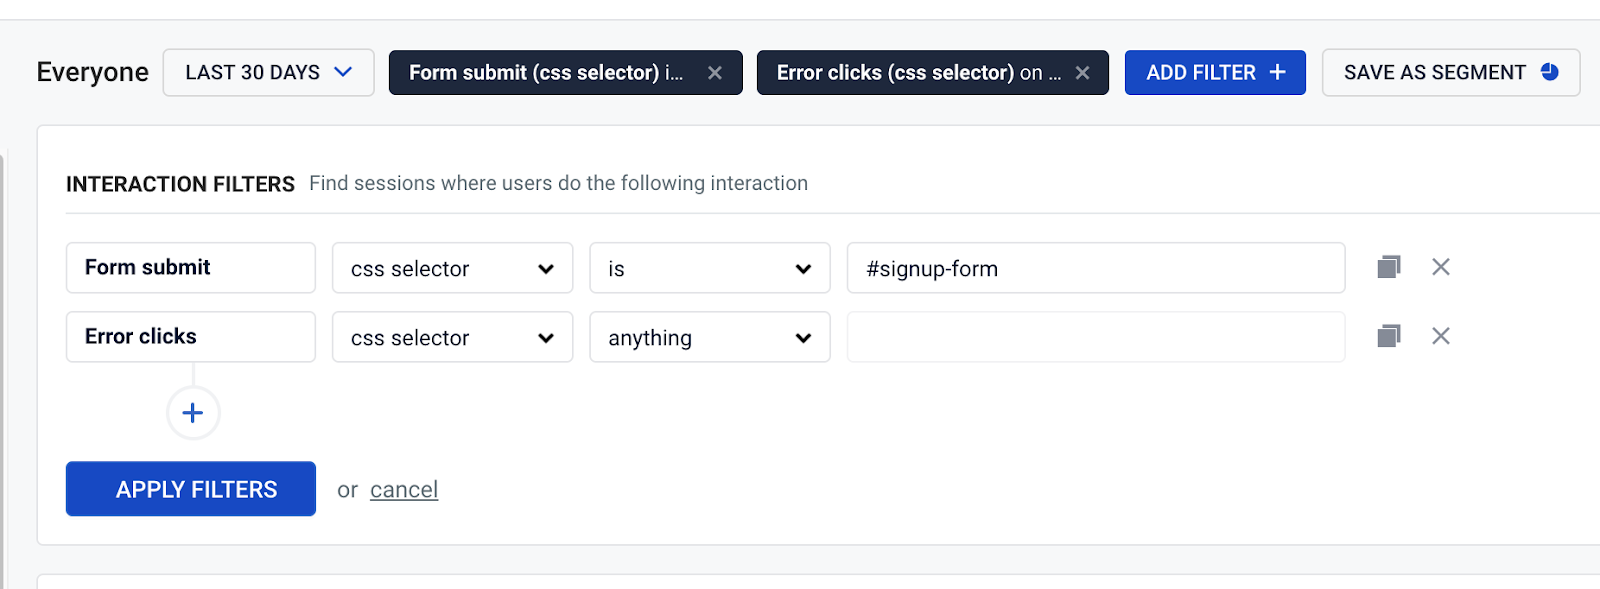Select the Form submit event type box

tap(190, 267)
